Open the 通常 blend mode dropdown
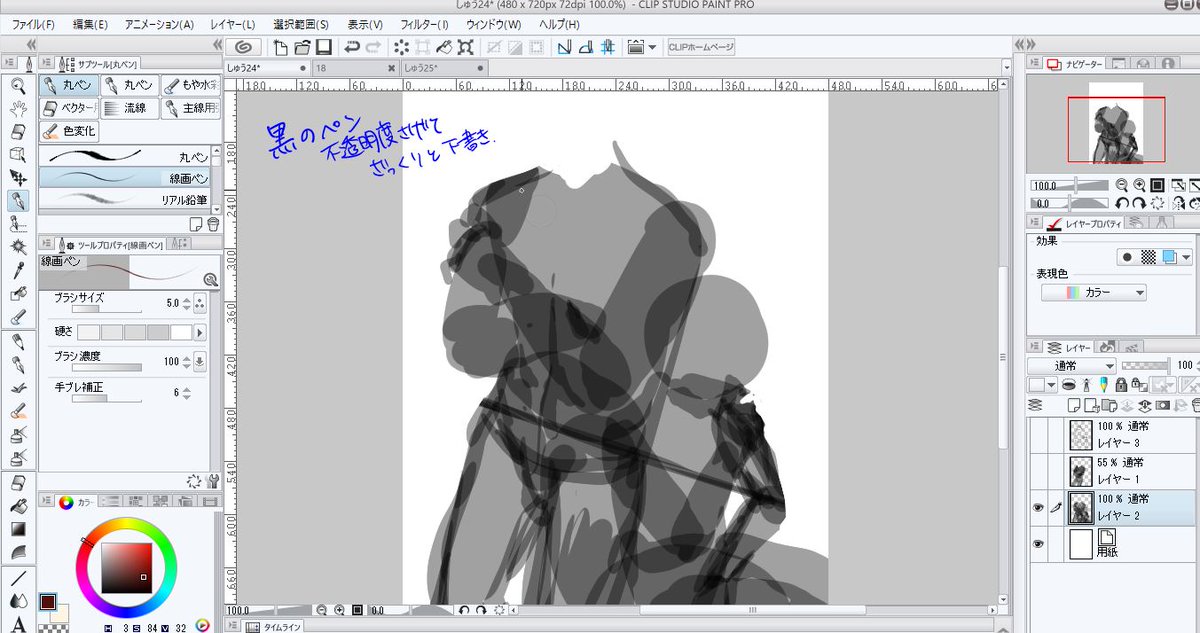The height and width of the screenshot is (633, 1200). point(1070,366)
